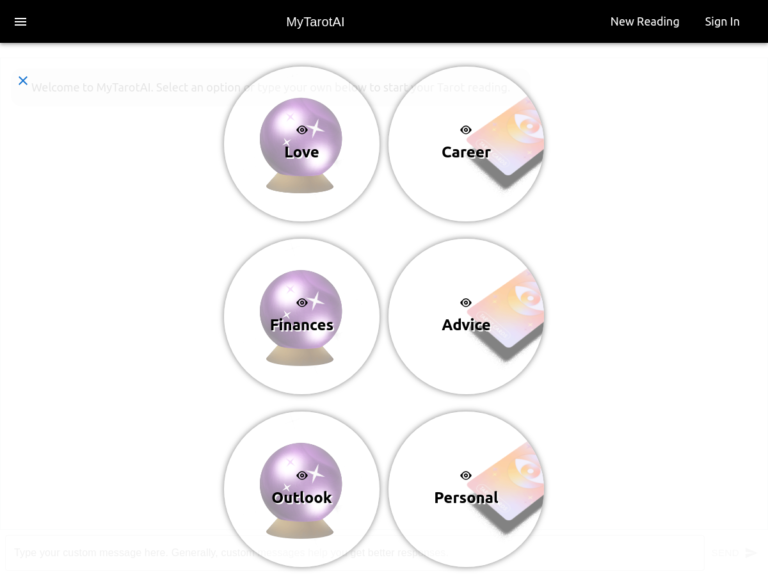Open the hamburger navigation menu

[x=20, y=22]
